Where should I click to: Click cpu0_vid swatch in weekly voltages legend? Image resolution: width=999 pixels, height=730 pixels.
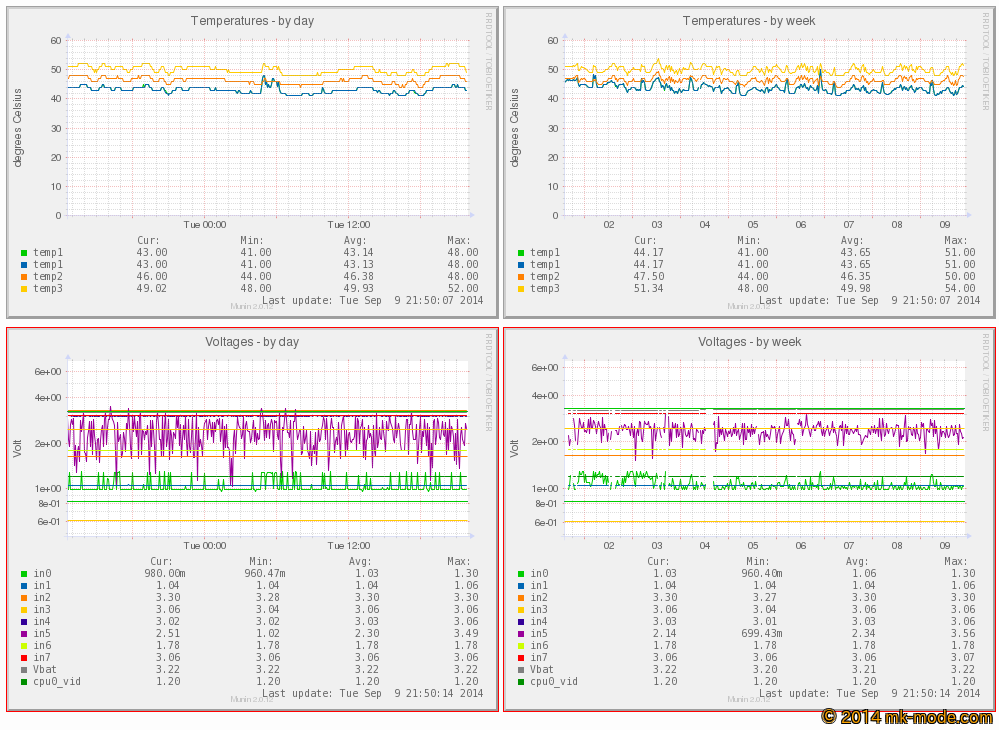click(521, 681)
